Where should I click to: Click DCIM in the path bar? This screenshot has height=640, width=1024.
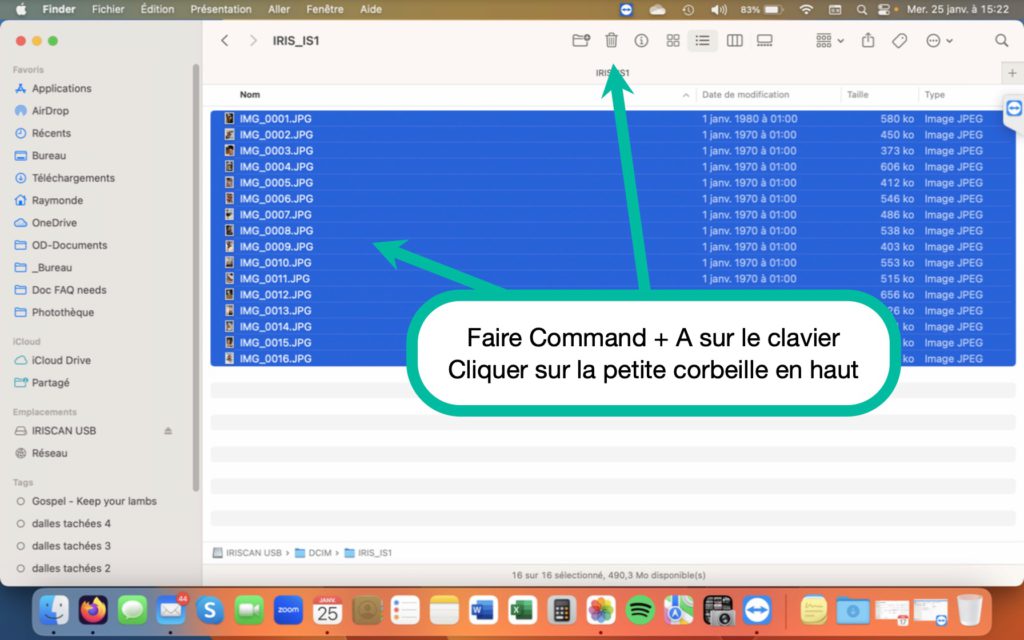(x=321, y=552)
